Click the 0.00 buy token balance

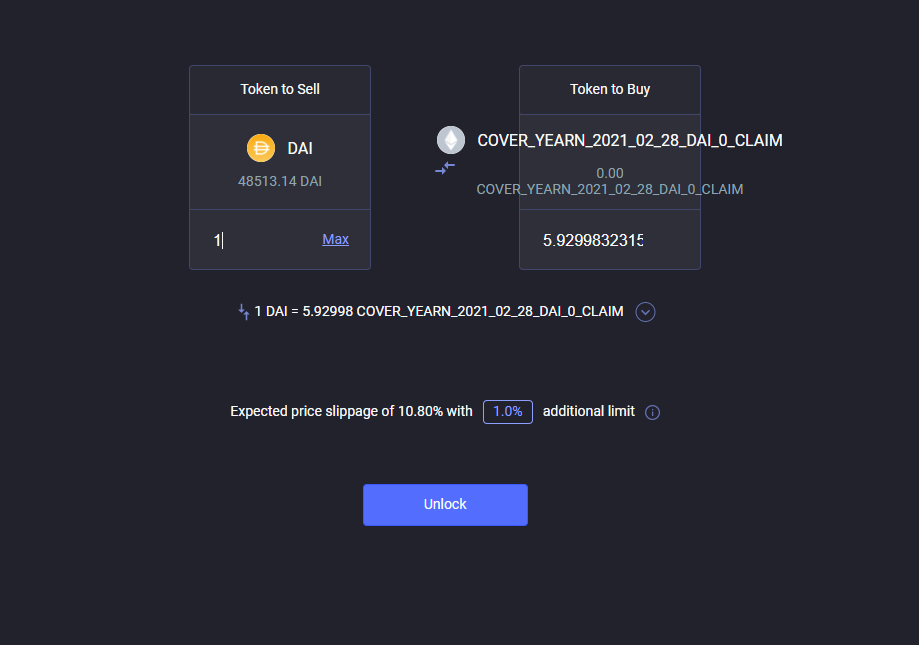[x=610, y=173]
